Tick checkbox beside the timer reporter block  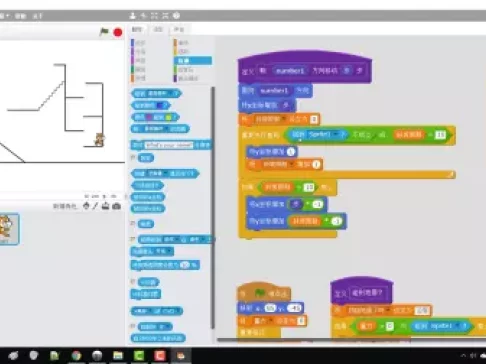(133, 282)
